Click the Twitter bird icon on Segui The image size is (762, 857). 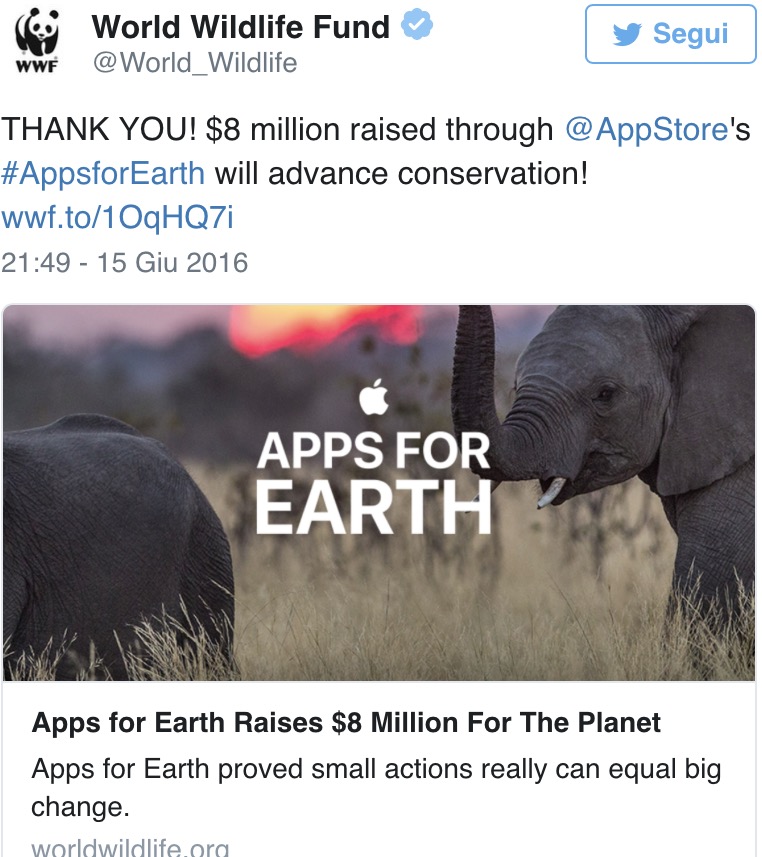(627, 35)
